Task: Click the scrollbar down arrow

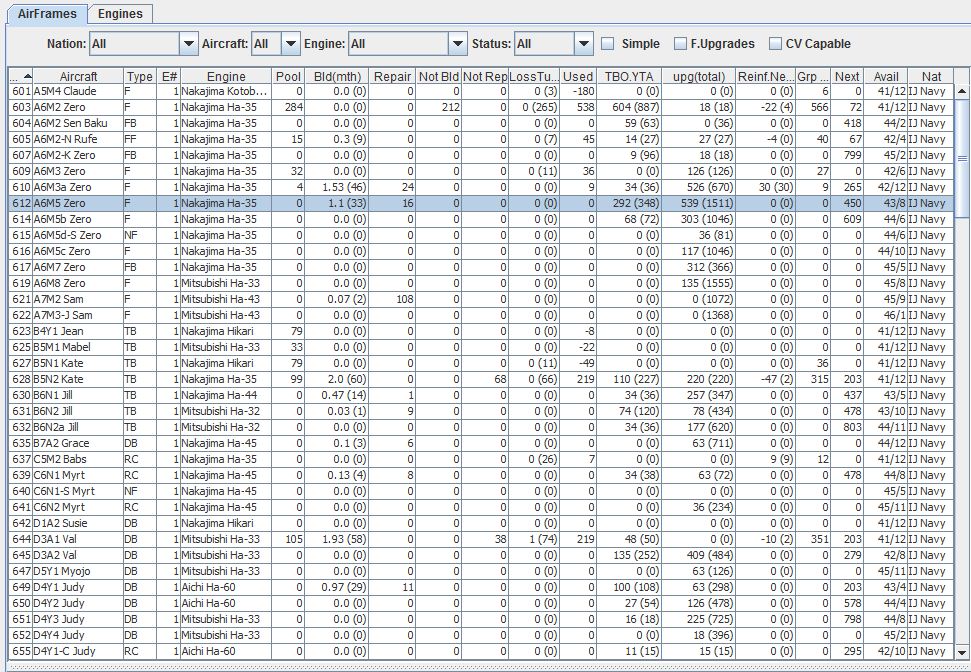Action: 962,652
